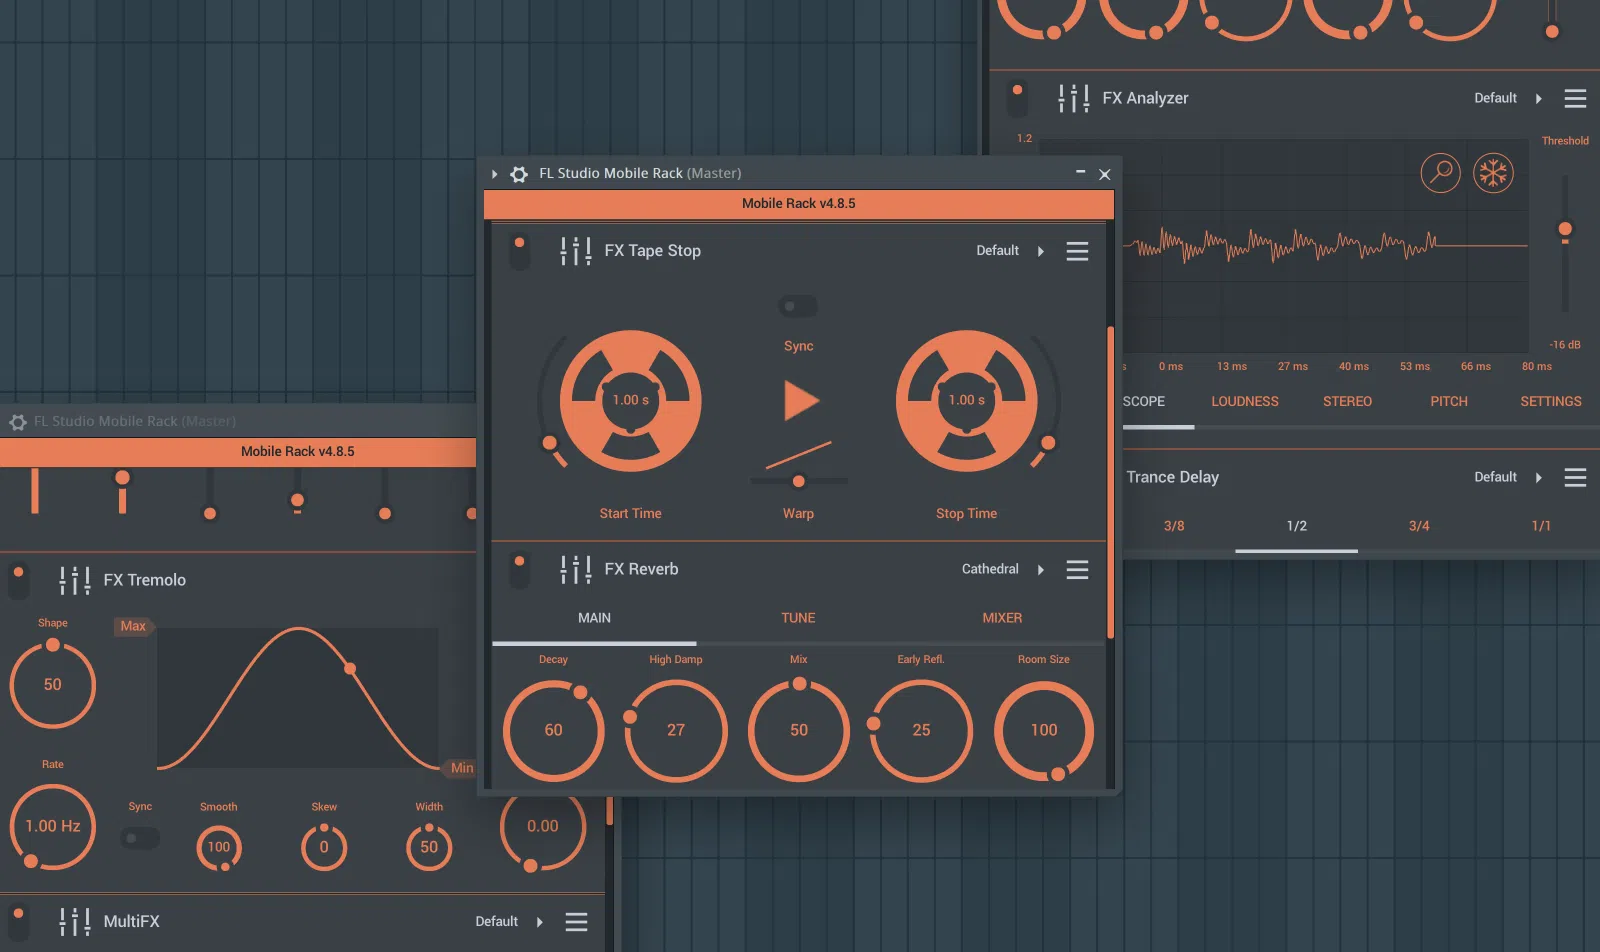Screen dimensions: 1600x952
Task: Click the snowflake freeze icon in FX Analyzer
Action: point(1493,174)
